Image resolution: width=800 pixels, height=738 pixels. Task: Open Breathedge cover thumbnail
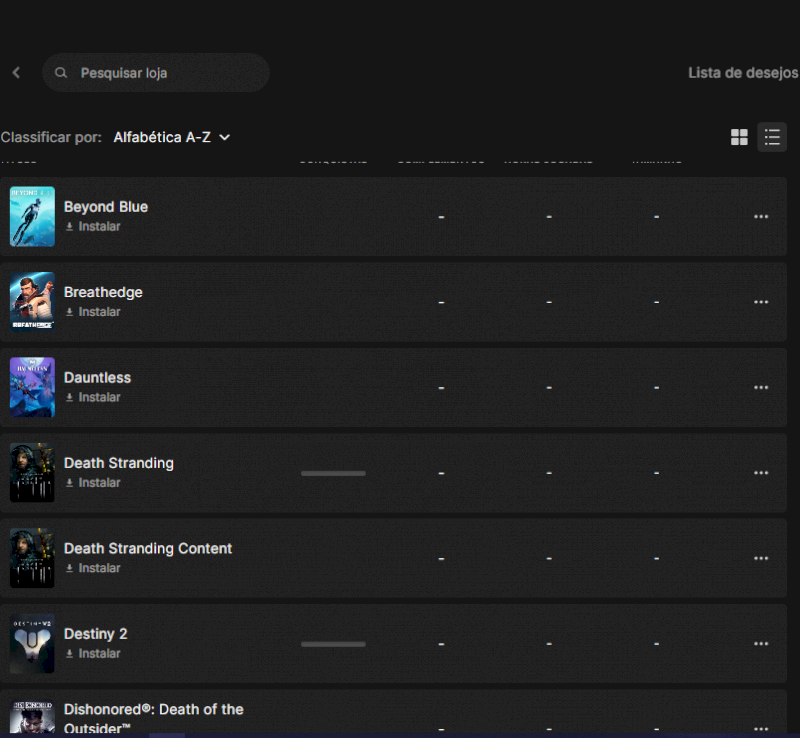click(32, 302)
